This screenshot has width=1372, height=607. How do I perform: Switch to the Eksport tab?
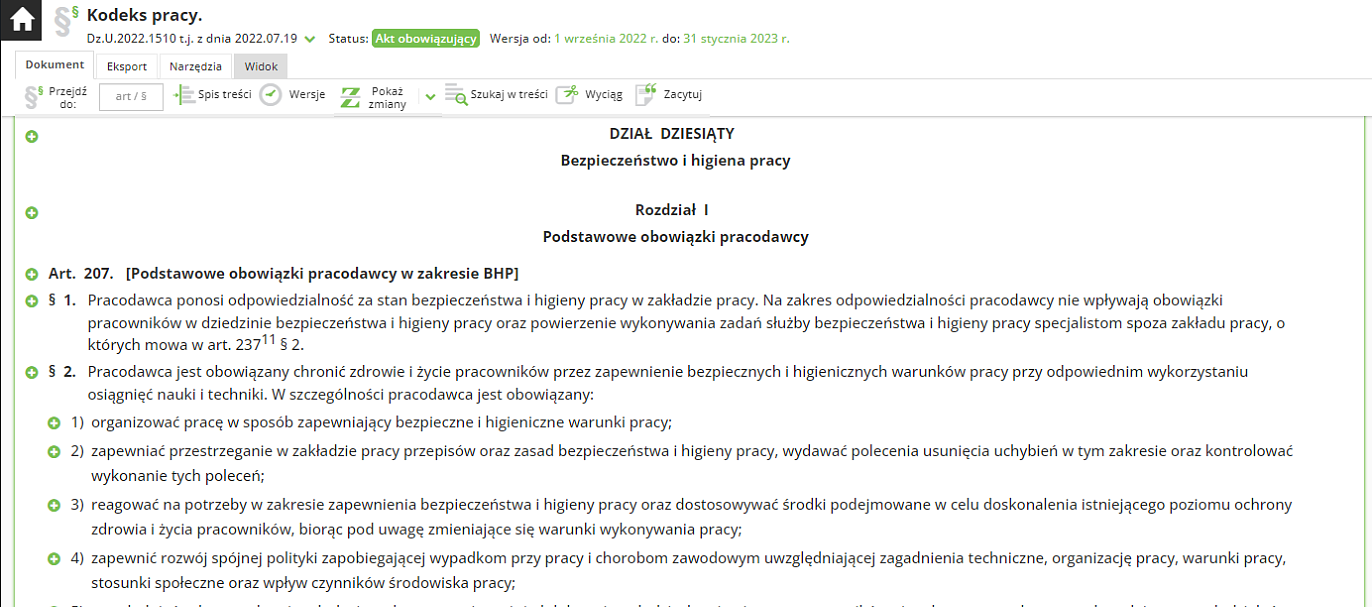pyautogui.click(x=127, y=66)
